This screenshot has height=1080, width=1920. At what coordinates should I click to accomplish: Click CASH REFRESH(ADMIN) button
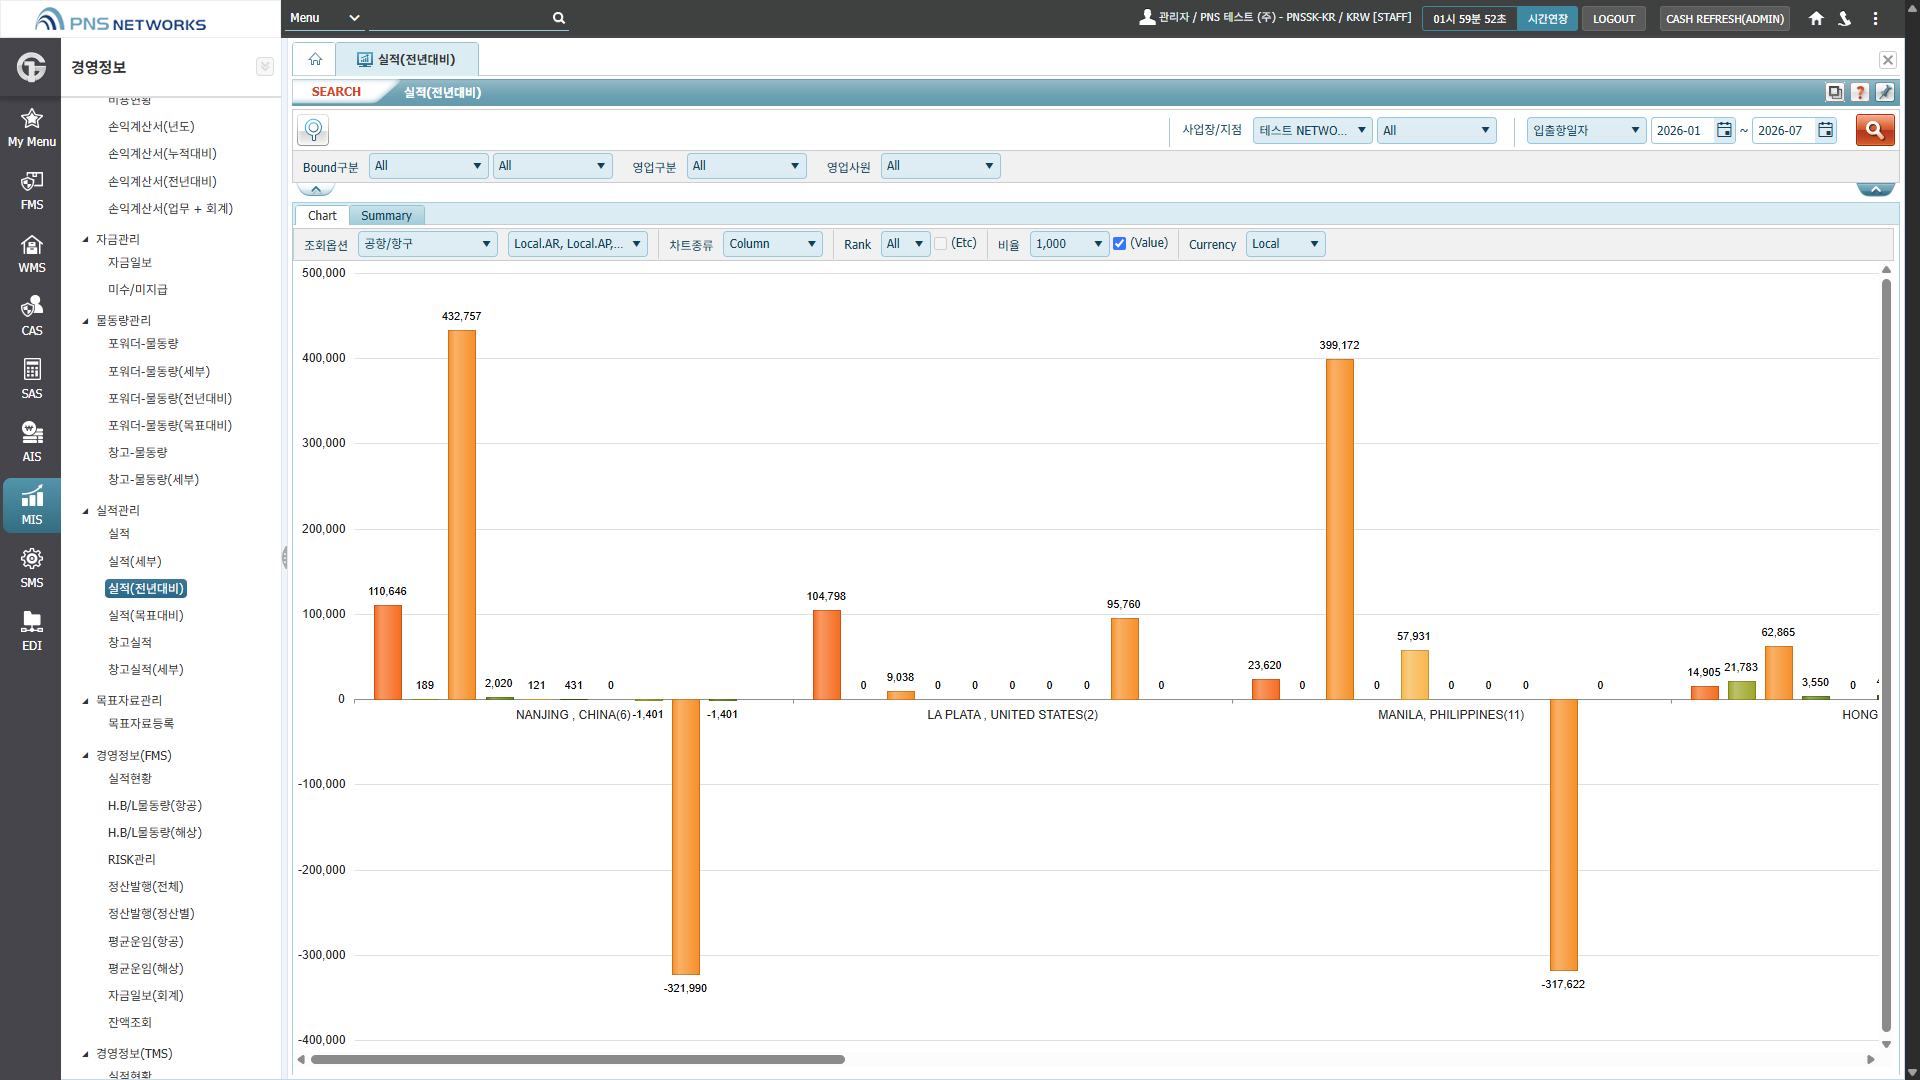tap(1724, 18)
